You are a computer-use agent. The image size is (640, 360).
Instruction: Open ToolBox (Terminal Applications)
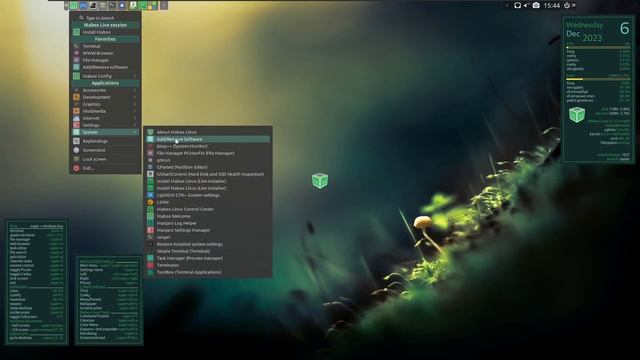pyautogui.click(x=208, y=272)
